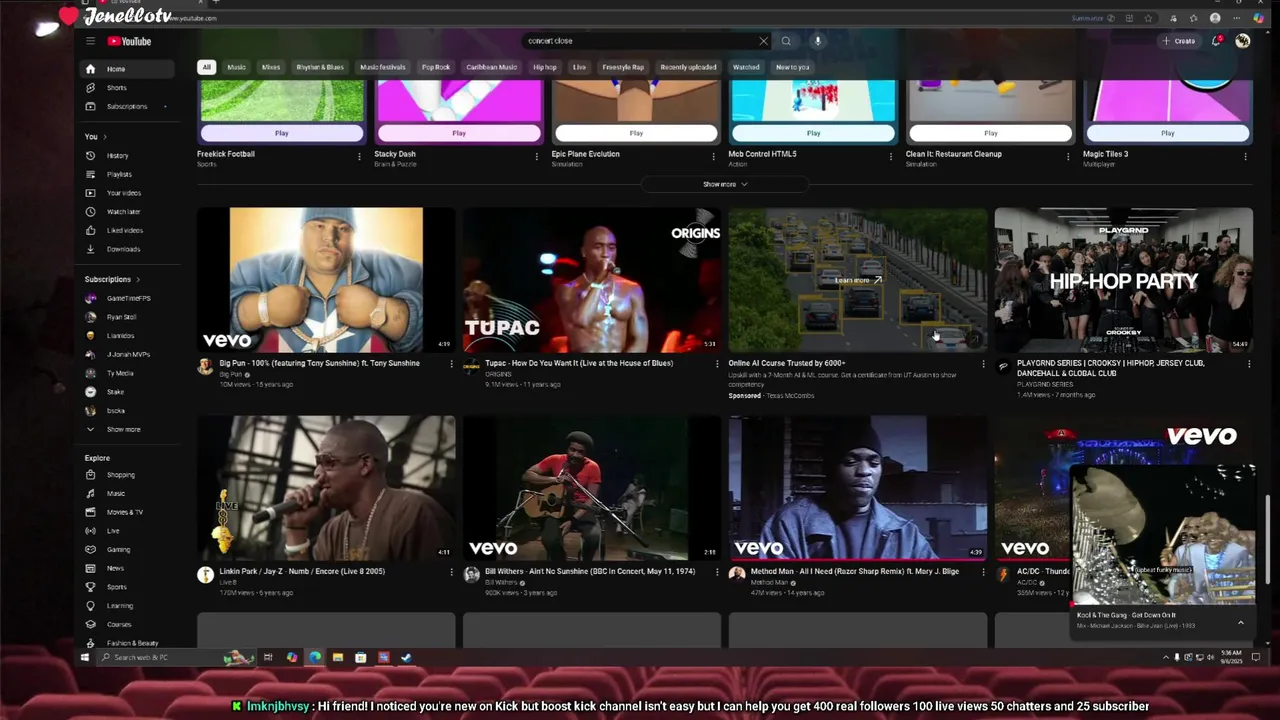Image resolution: width=1280 pixels, height=720 pixels.
Task: Select the New to you chip
Action: point(793,67)
